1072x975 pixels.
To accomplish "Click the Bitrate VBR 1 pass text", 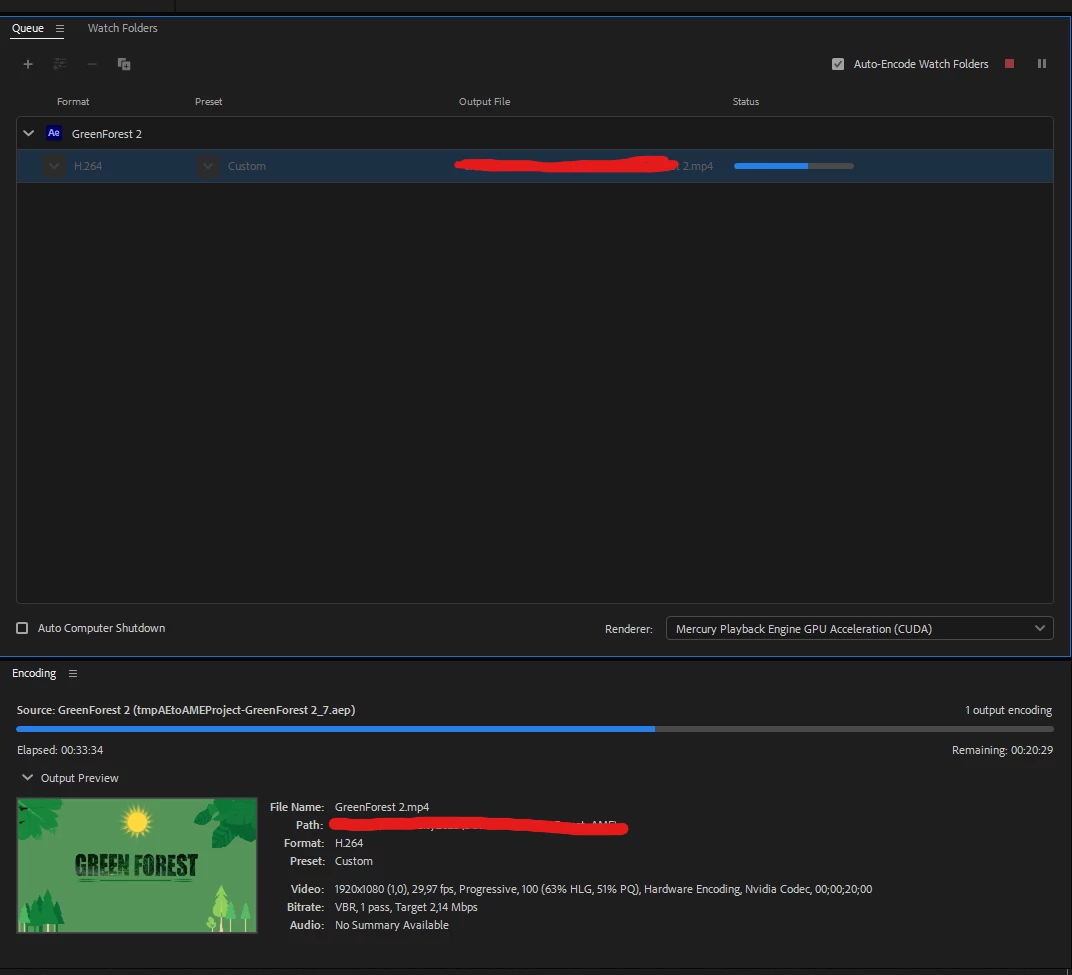I will click(406, 907).
